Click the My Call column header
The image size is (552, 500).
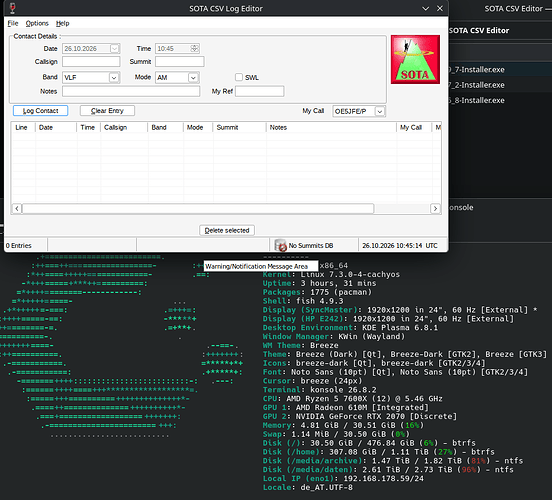[x=414, y=127]
